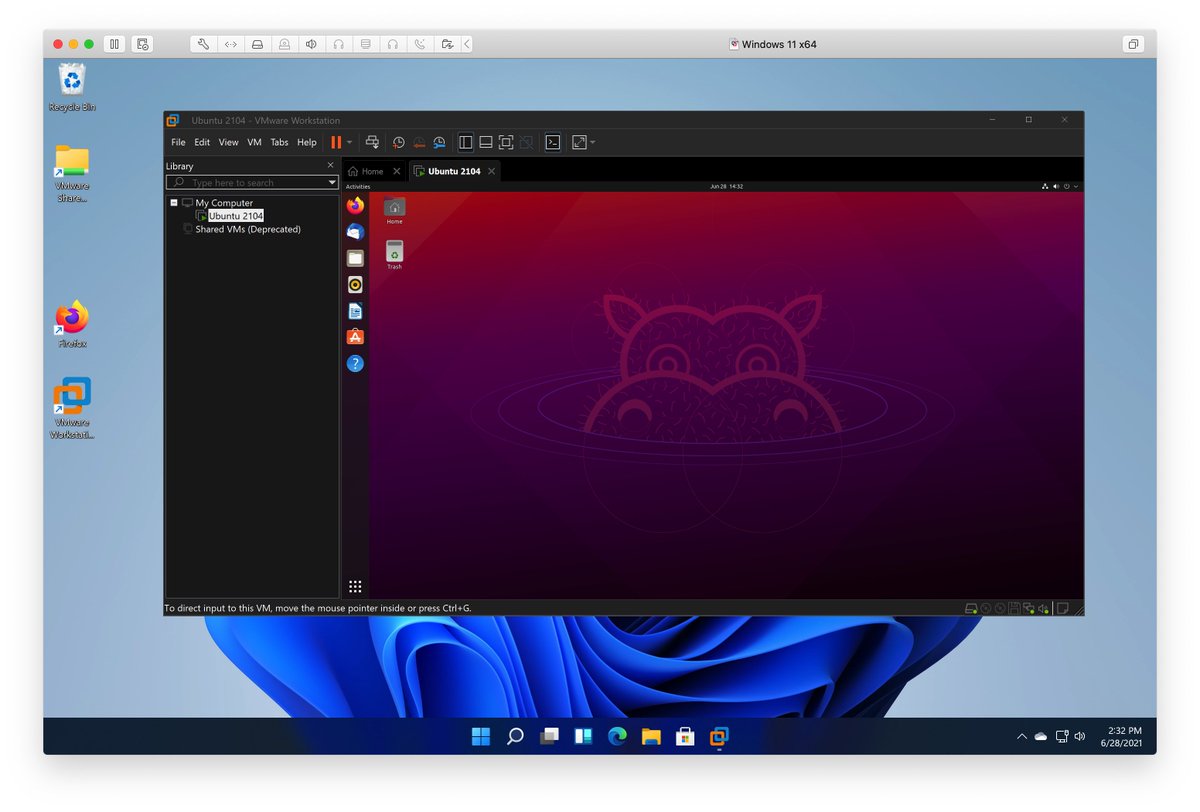The image size is (1200, 812).
Task: Open the File menu in VMware
Action: [178, 143]
